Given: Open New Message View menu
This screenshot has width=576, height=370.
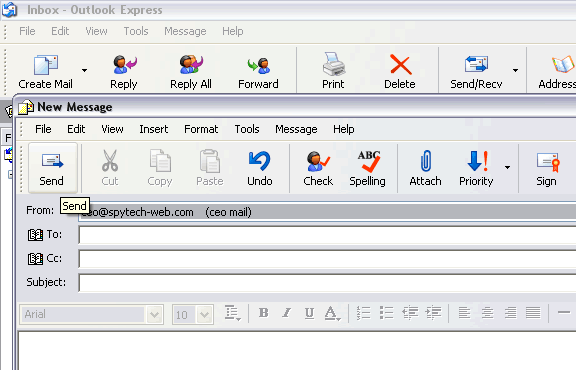Looking at the screenshot, I should point(112,129).
